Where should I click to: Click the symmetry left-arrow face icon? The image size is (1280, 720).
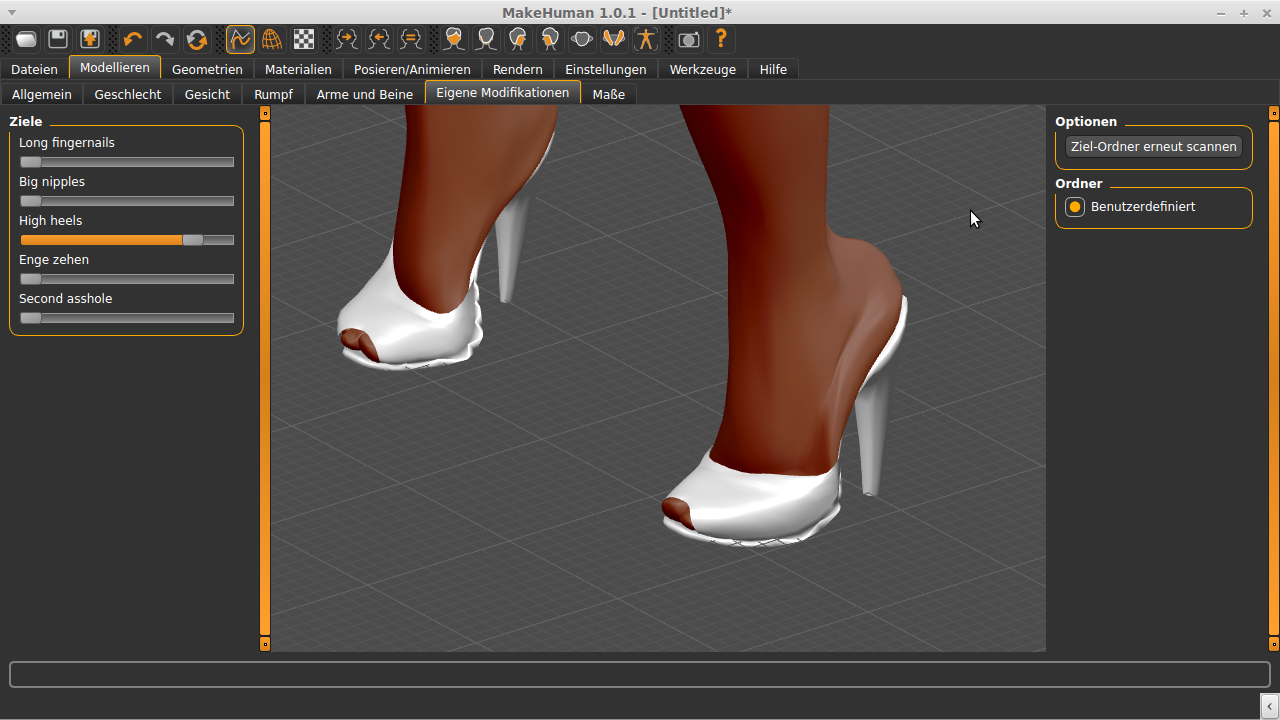click(x=379, y=39)
